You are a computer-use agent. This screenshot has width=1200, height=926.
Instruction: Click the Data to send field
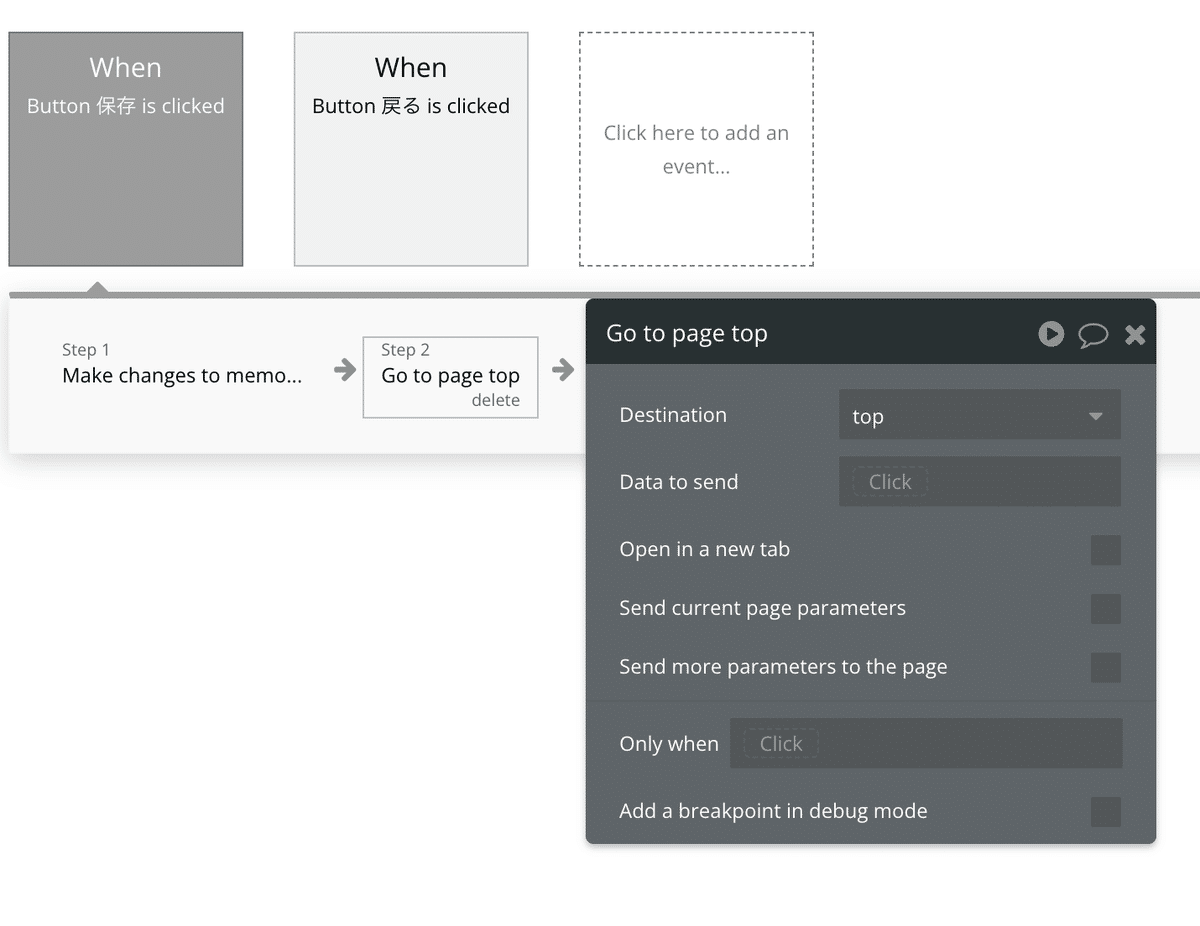pyautogui.click(x=979, y=482)
